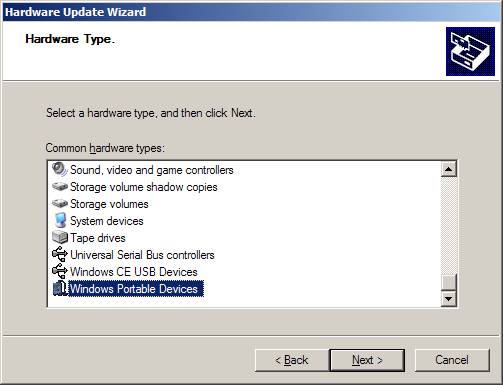Go to the Next wizard step
The height and width of the screenshot is (385, 503).
click(367, 360)
